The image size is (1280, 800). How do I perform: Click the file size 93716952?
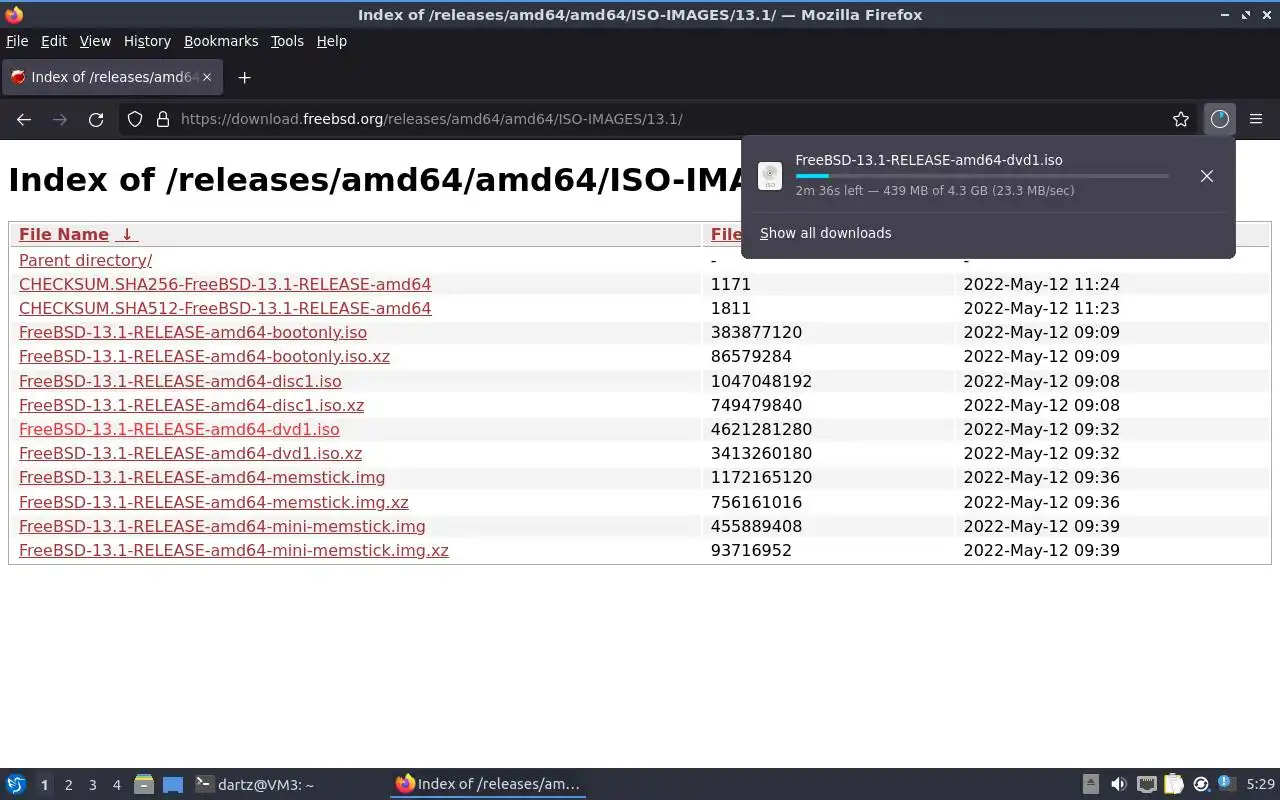[x=751, y=550]
